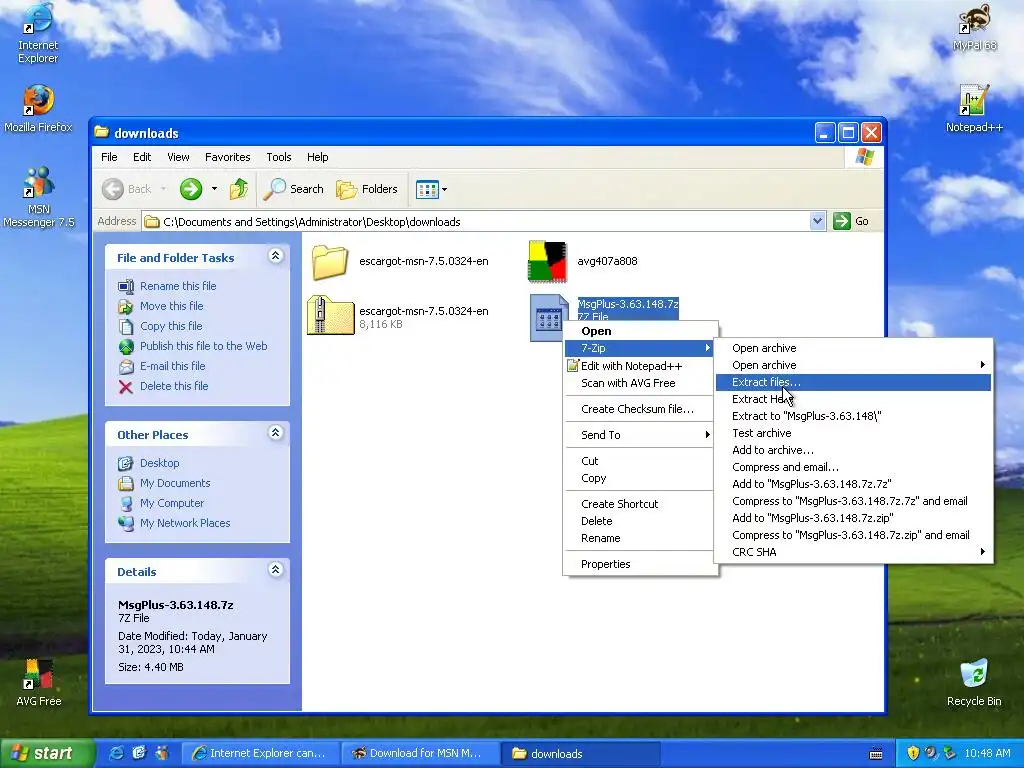This screenshot has height=768, width=1024.
Task: Open the Favorites menu
Action: tap(227, 157)
